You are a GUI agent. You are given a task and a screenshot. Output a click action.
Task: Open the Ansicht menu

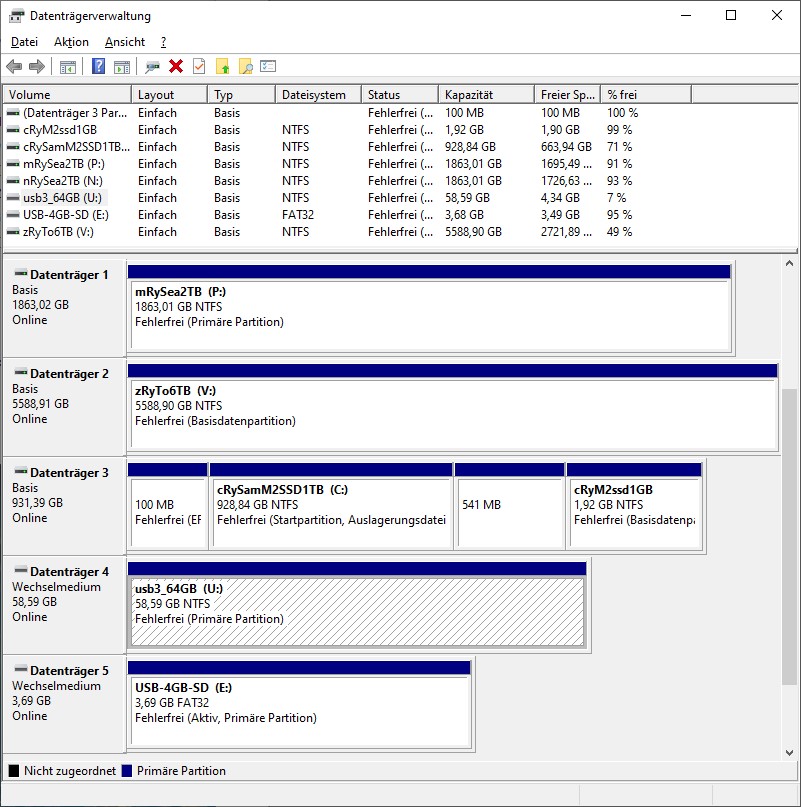point(125,42)
